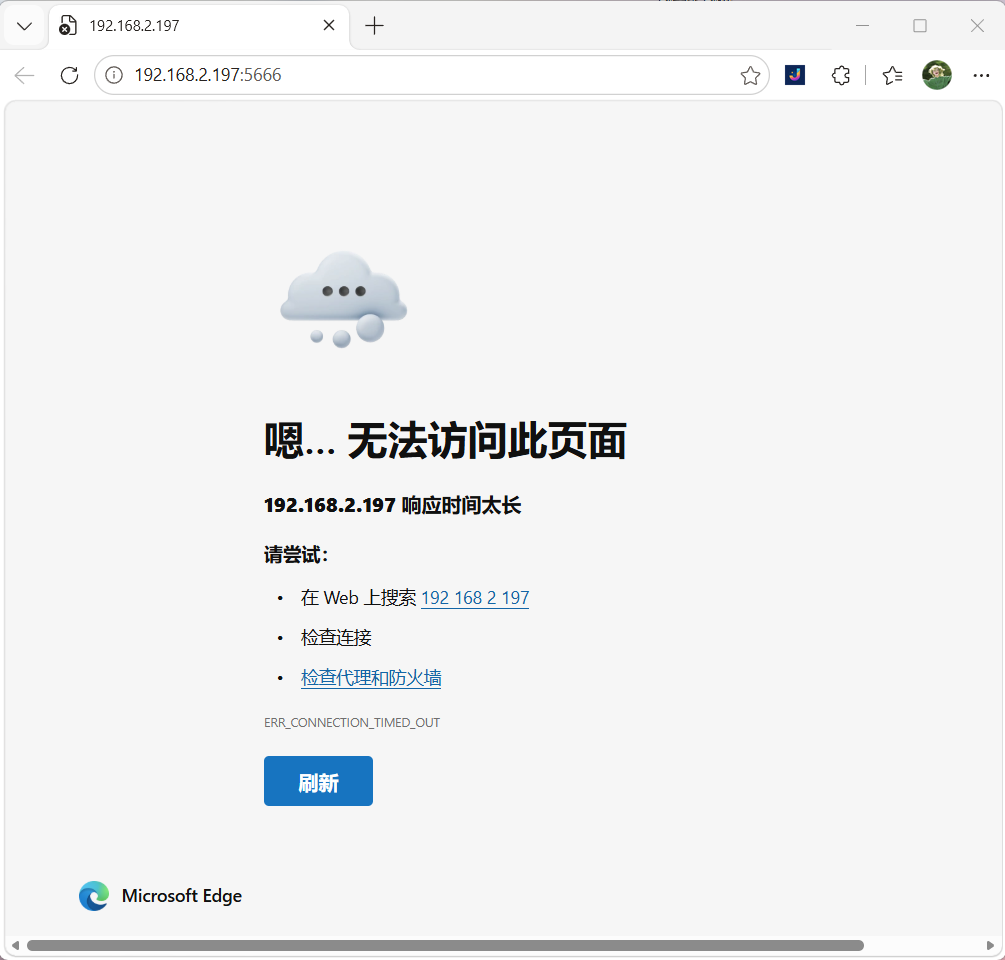Reload page with the refresh icon
The width and height of the screenshot is (1005, 960).
point(69,76)
